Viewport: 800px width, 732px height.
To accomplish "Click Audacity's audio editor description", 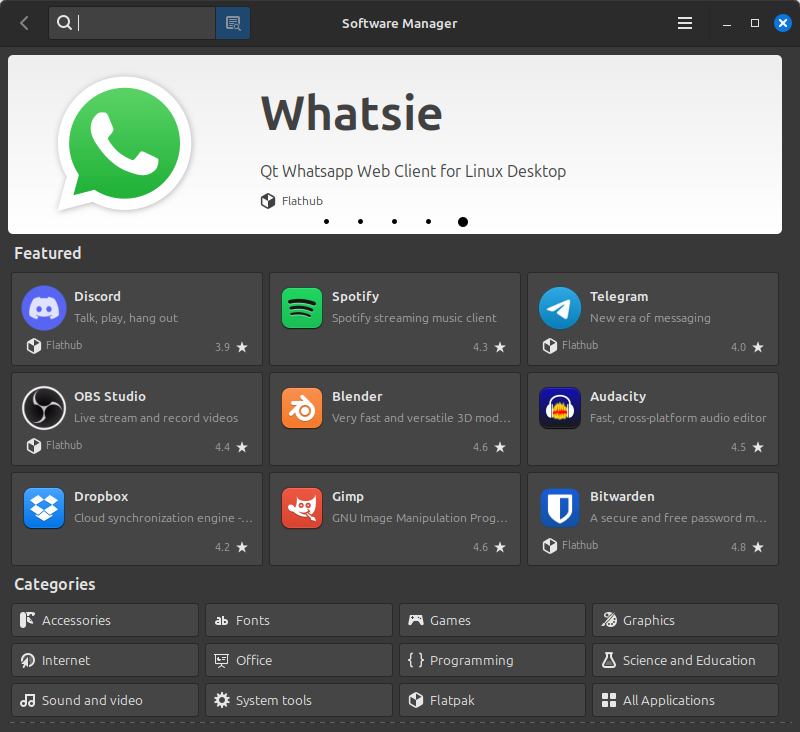I will (678, 418).
